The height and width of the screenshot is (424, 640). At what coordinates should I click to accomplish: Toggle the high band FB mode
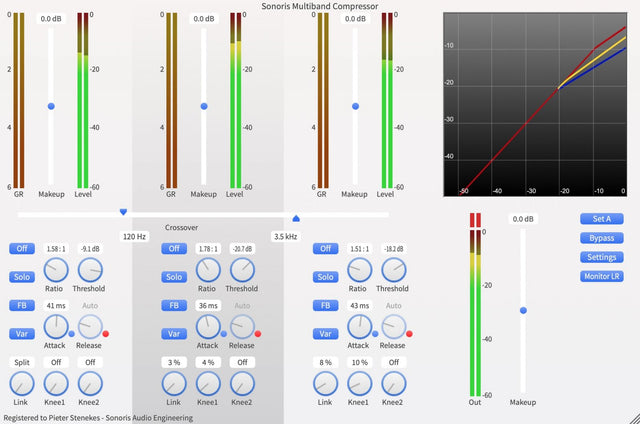[325, 306]
